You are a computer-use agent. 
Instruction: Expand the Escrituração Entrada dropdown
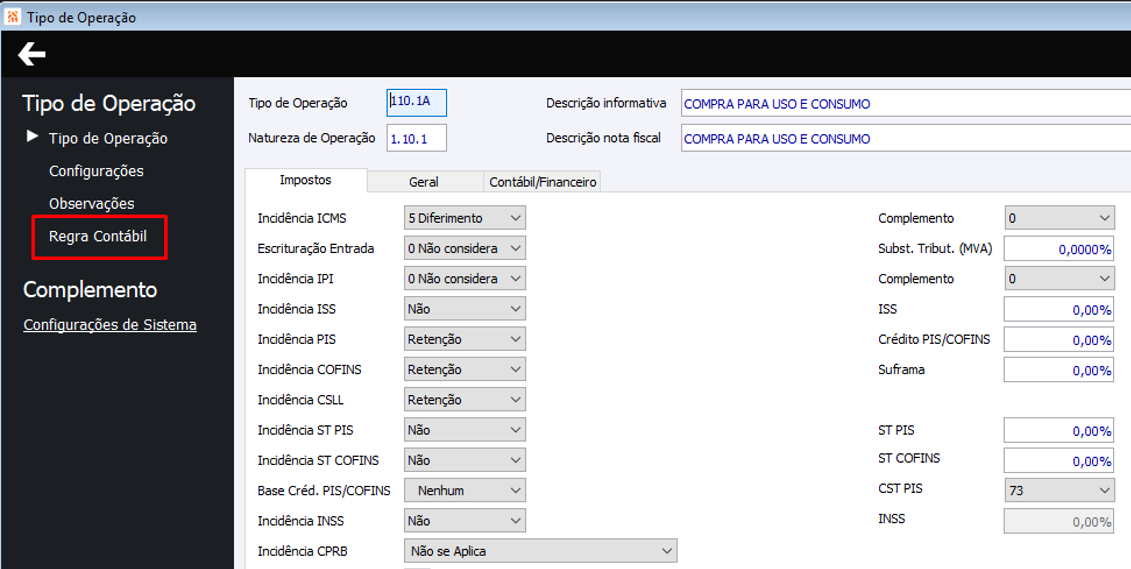(x=465, y=248)
